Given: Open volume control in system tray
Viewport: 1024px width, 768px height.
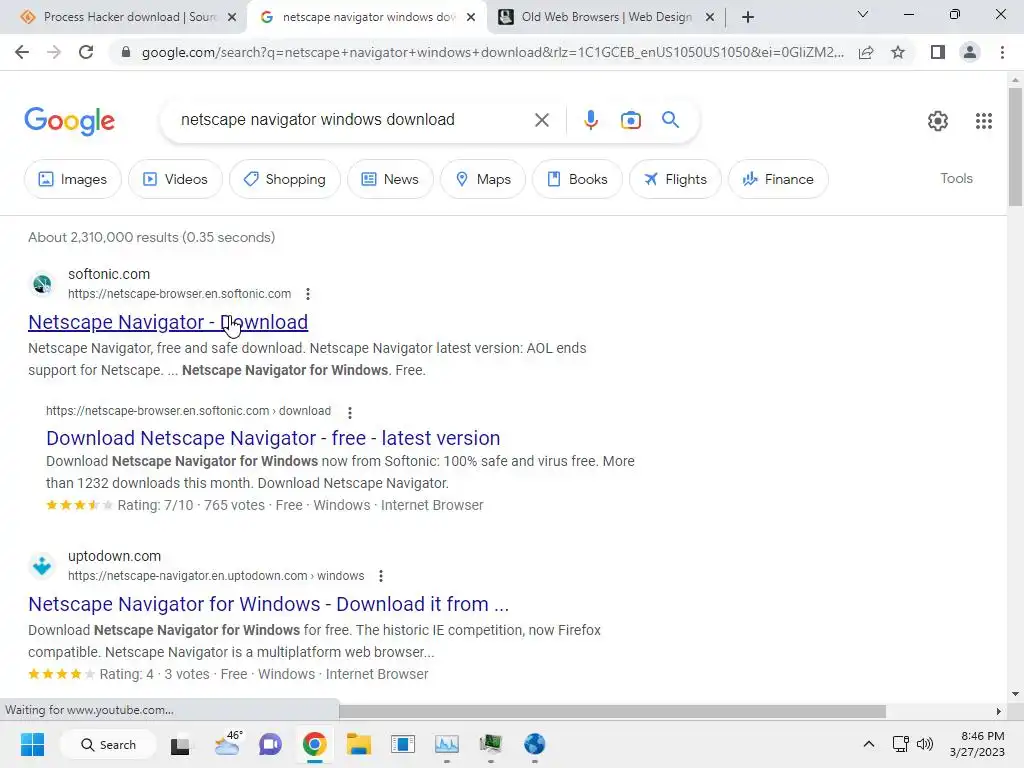Looking at the screenshot, I should [x=925, y=744].
